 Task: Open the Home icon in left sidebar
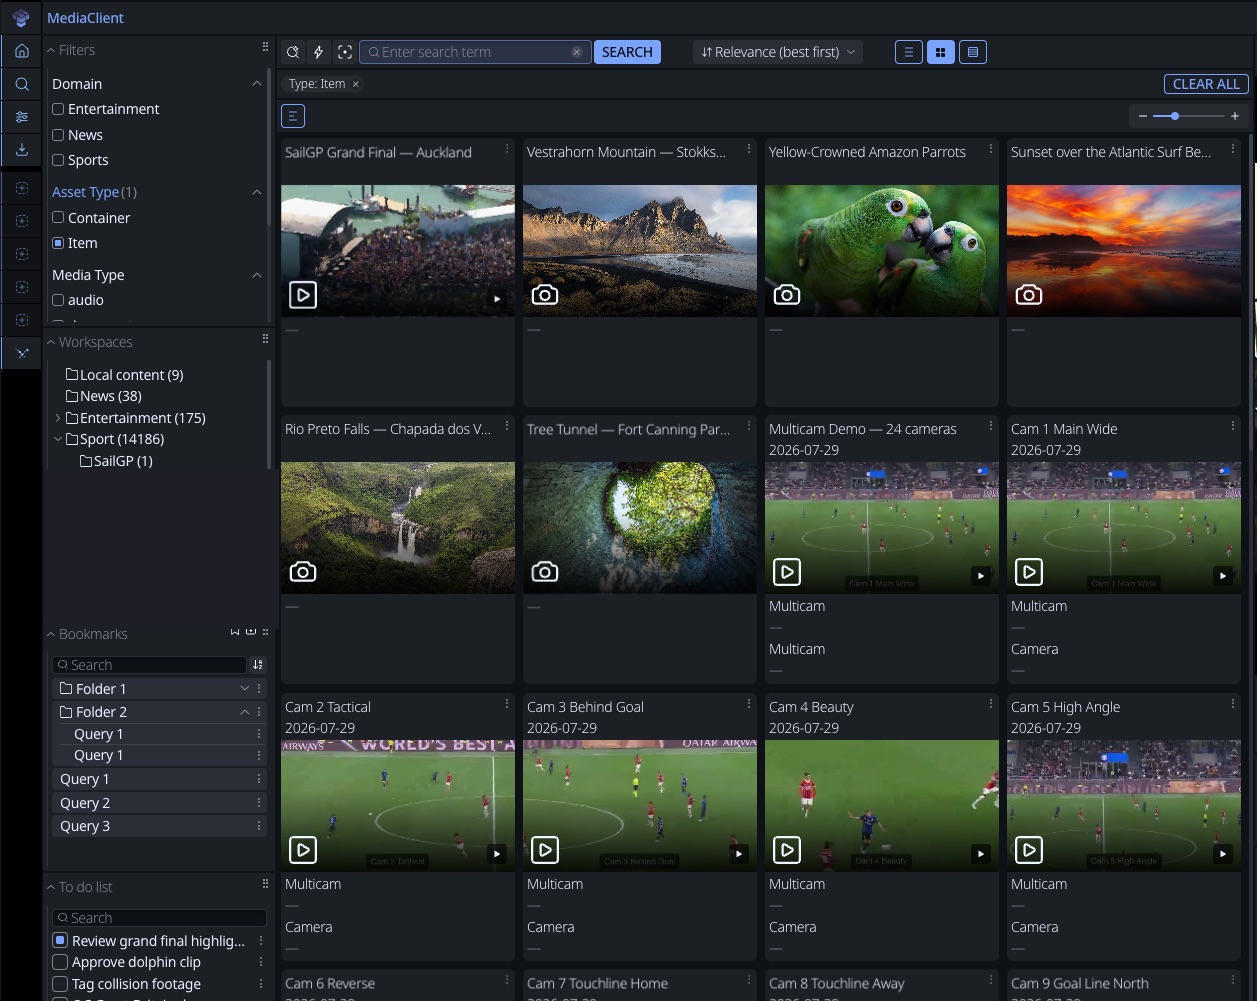pos(22,51)
